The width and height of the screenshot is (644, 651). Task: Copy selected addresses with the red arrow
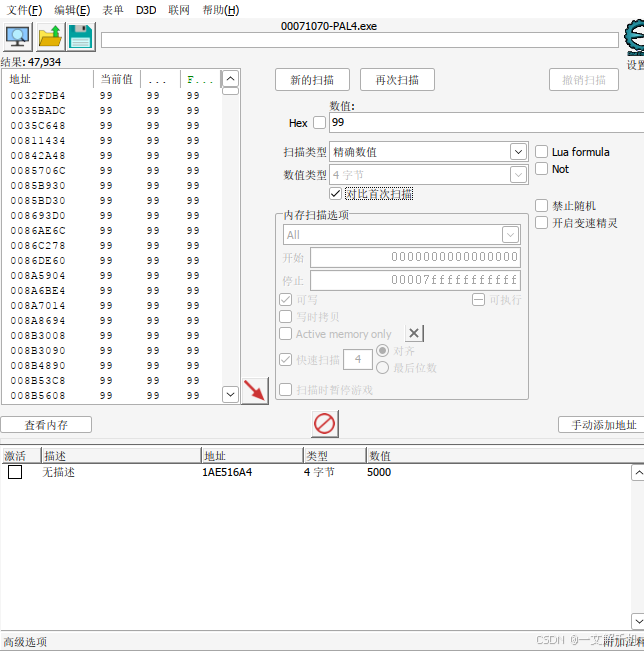click(x=255, y=391)
